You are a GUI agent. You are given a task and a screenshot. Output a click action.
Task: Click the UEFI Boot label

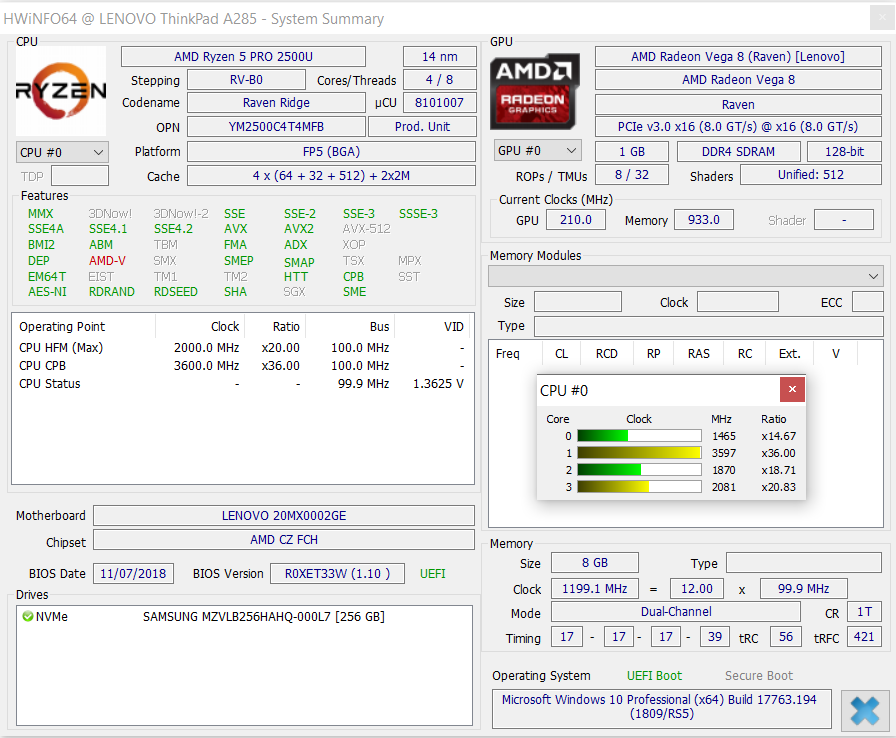click(654, 676)
